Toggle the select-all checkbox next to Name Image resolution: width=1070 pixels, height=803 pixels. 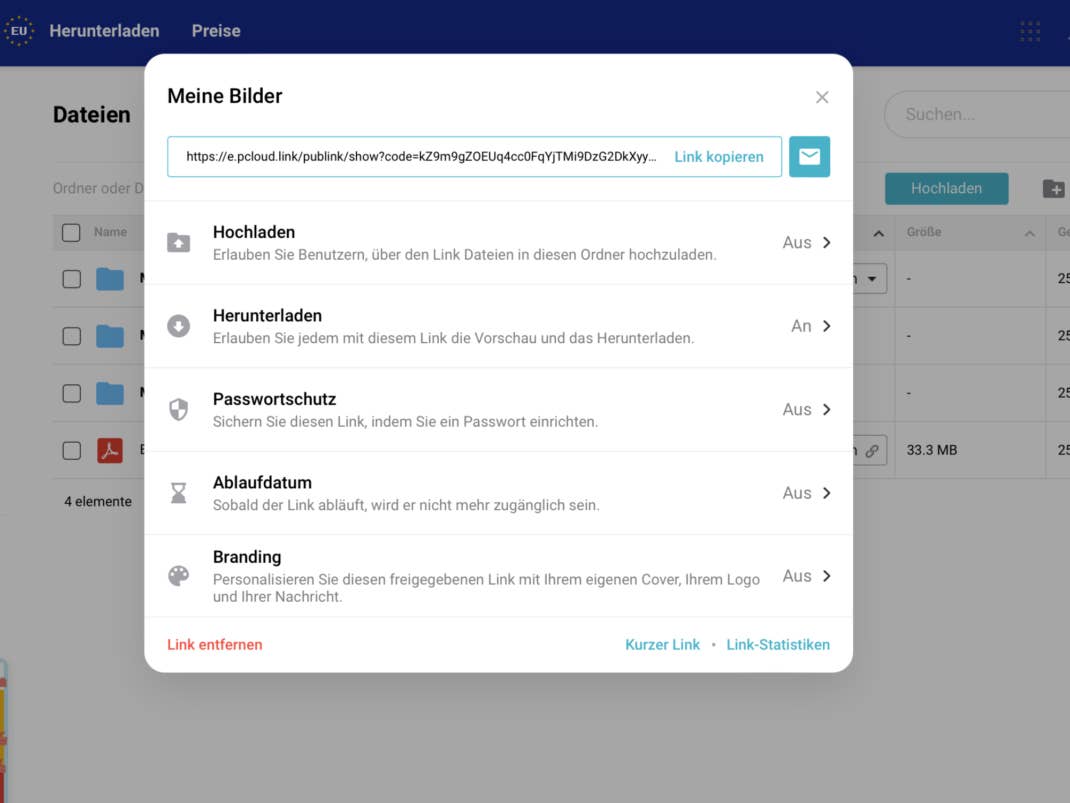(x=71, y=233)
